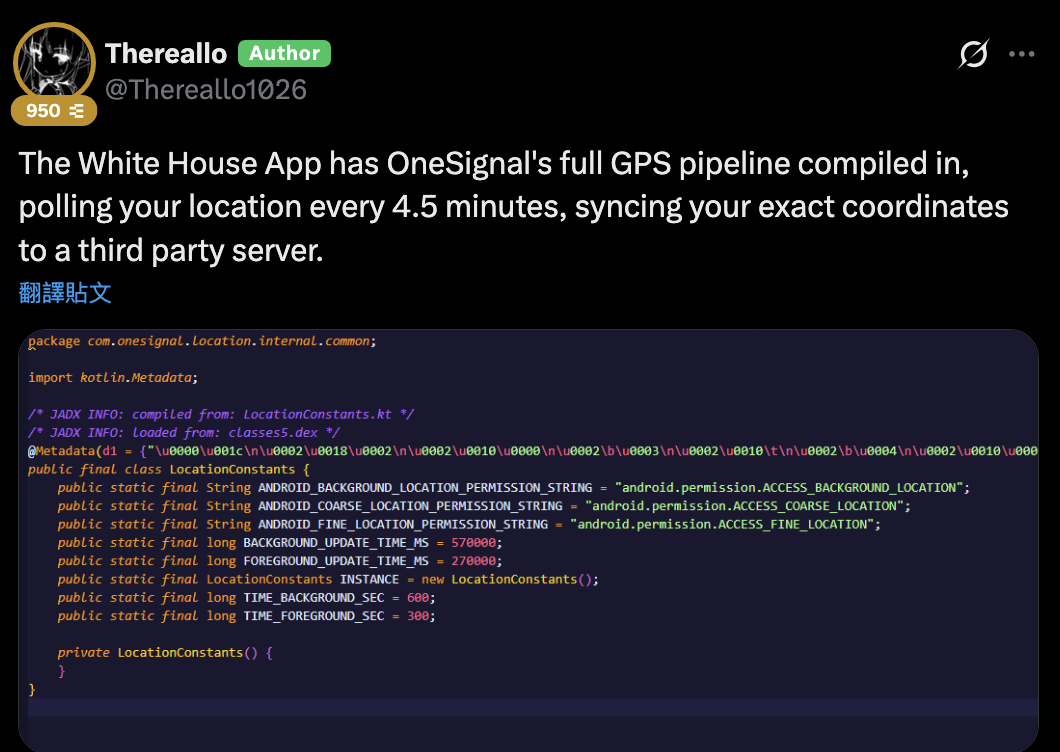This screenshot has height=752, width=1060.
Task: Click the import kotlin.Metadata line
Action: click(x=113, y=377)
